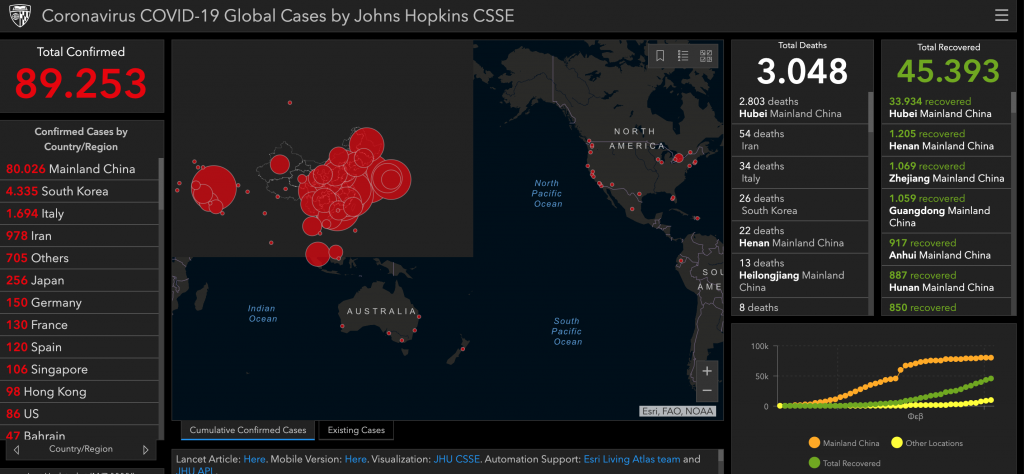Open the basemap gallery grid icon

[x=706, y=56]
